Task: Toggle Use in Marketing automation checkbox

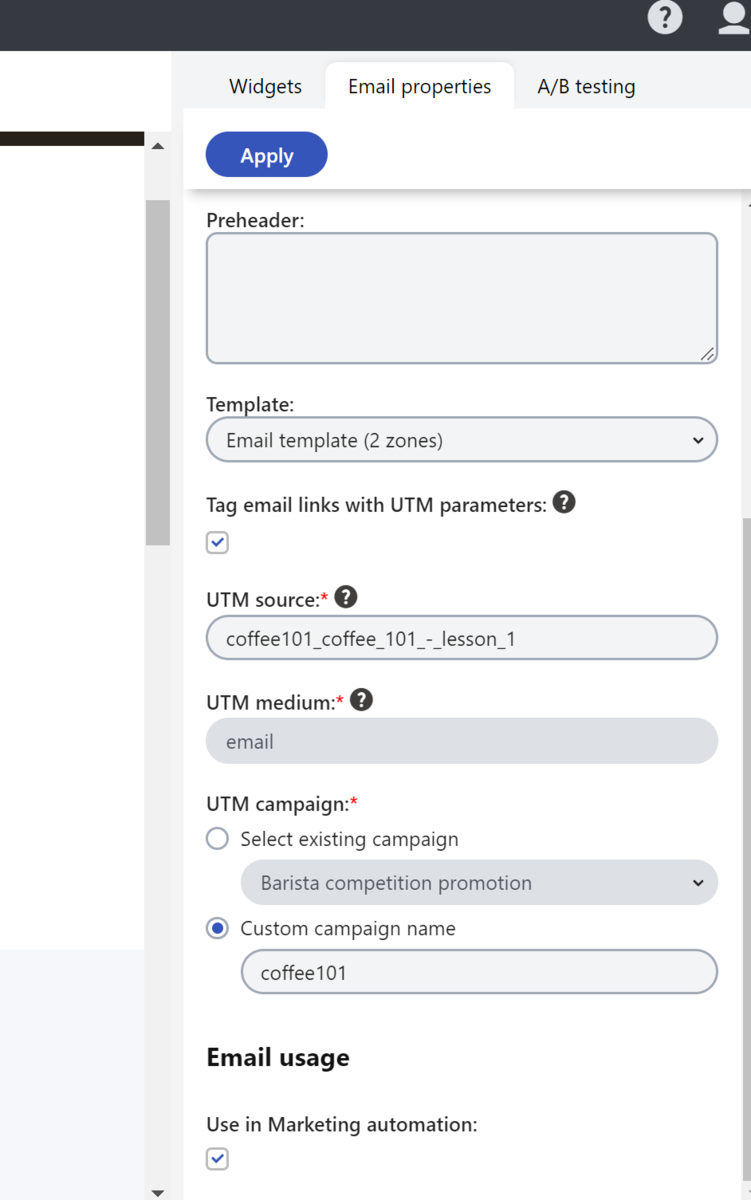Action: tap(218, 1159)
